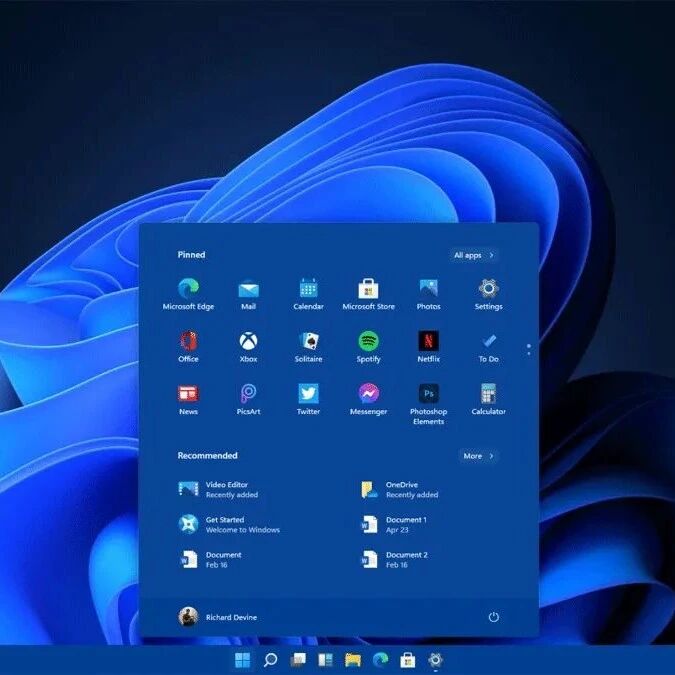Screen dimensions: 675x675
Task: Show More recommended items
Action: tap(479, 456)
